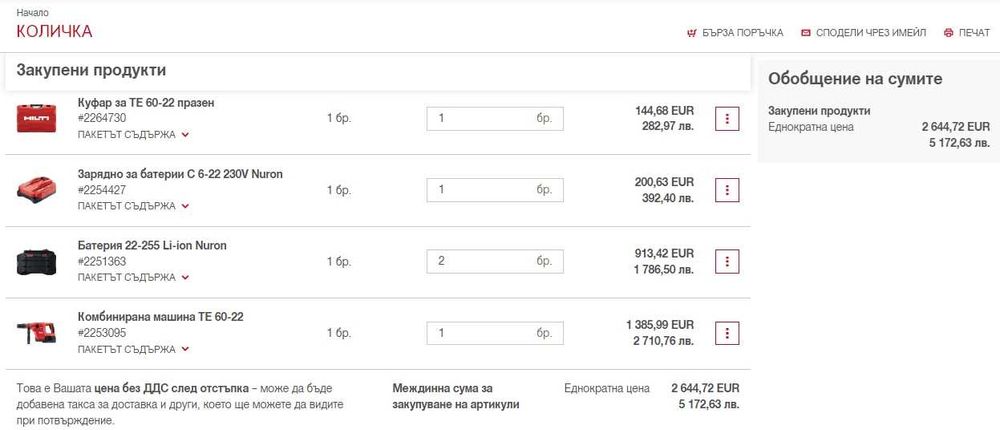Open options menu for Комбинирана машина TE 60-22
The width and height of the screenshot is (1000, 430).
point(727,333)
